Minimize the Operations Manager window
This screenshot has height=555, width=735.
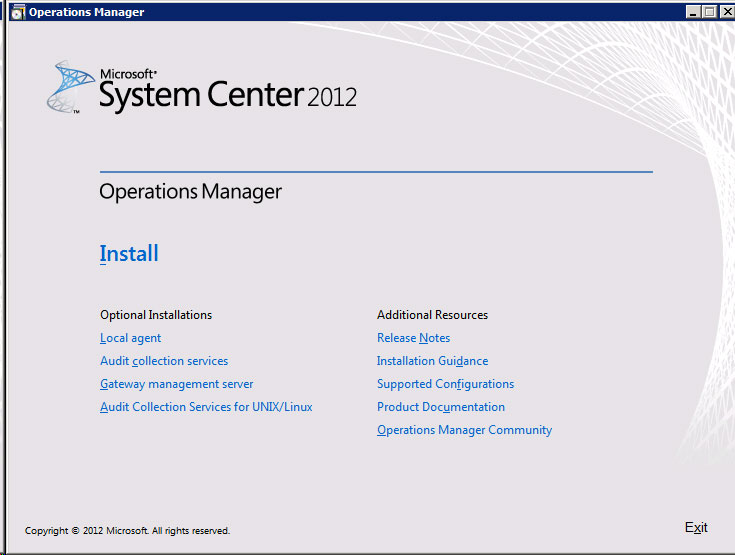tap(693, 12)
